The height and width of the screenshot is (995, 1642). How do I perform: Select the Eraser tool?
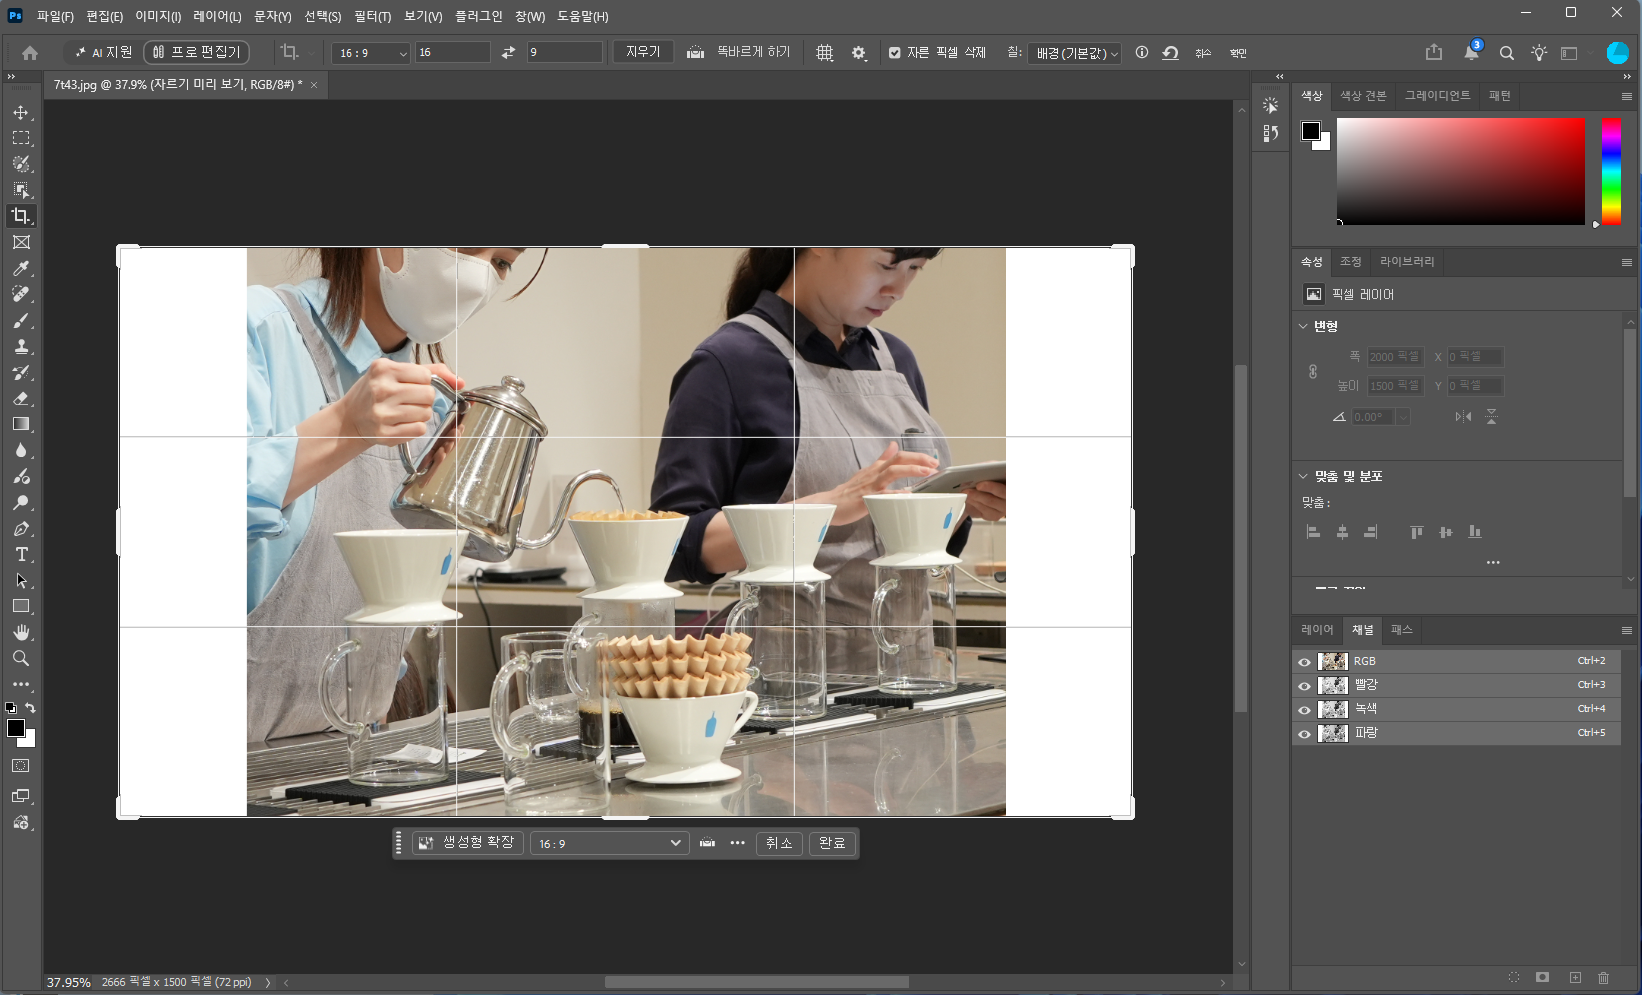coord(21,398)
